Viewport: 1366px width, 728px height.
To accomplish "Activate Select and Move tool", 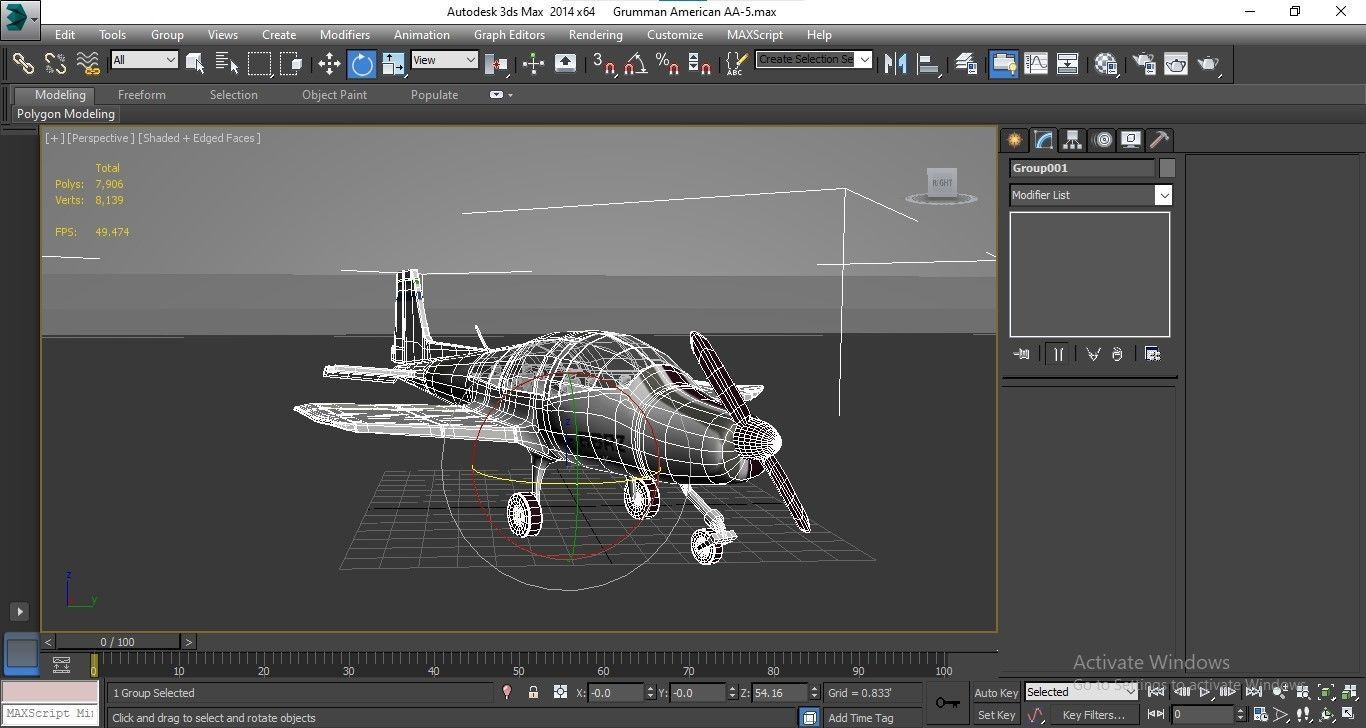I will [x=329, y=64].
